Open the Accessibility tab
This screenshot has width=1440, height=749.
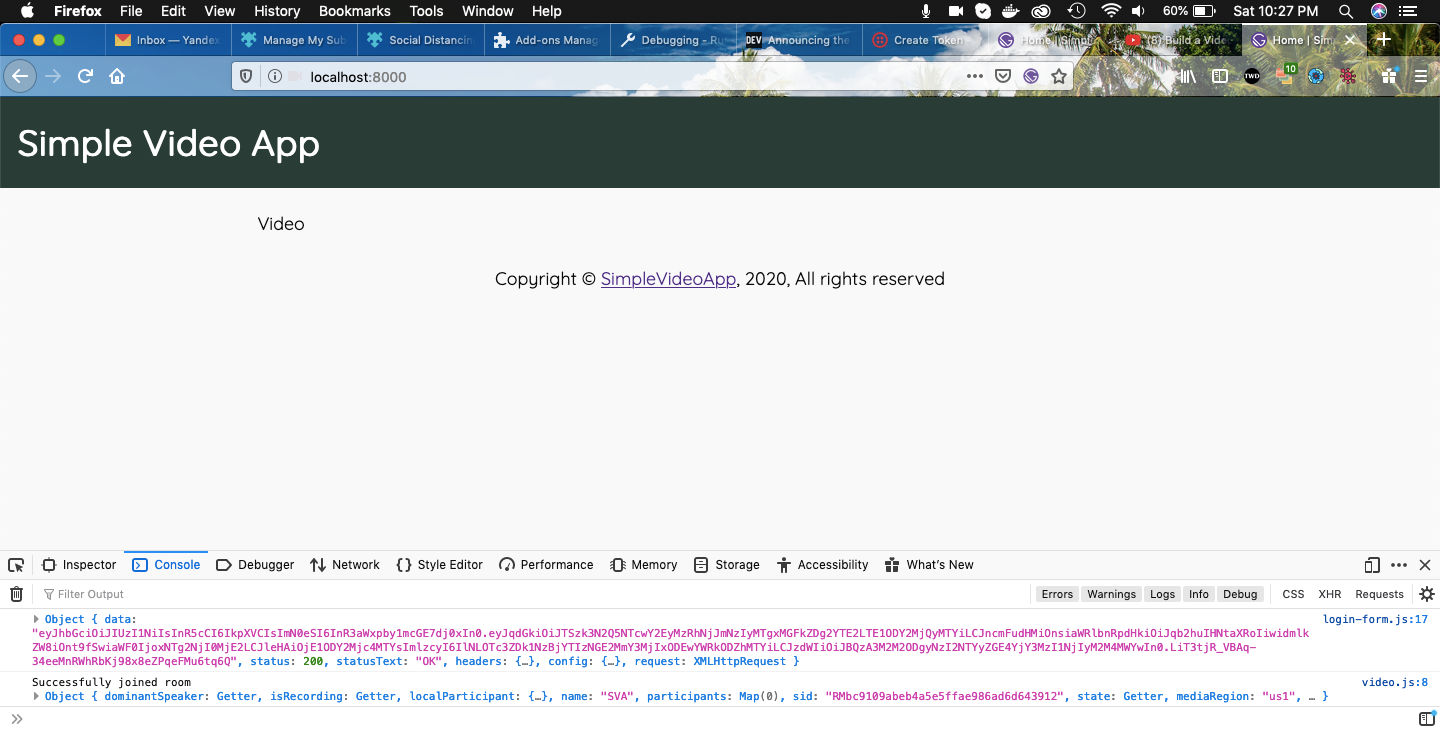point(822,565)
